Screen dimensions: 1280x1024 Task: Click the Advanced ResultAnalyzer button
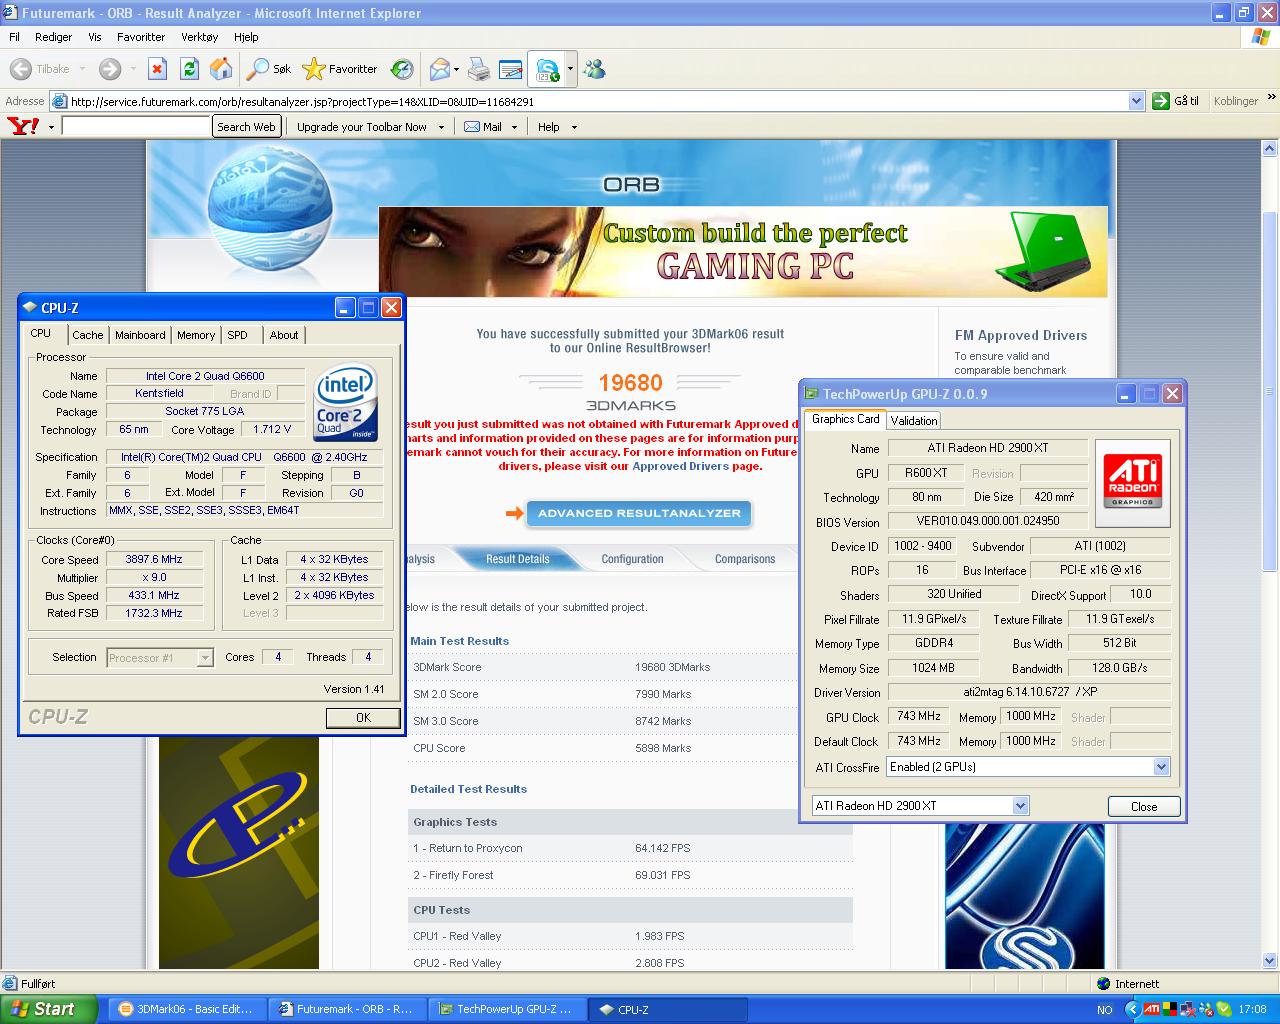pos(639,513)
